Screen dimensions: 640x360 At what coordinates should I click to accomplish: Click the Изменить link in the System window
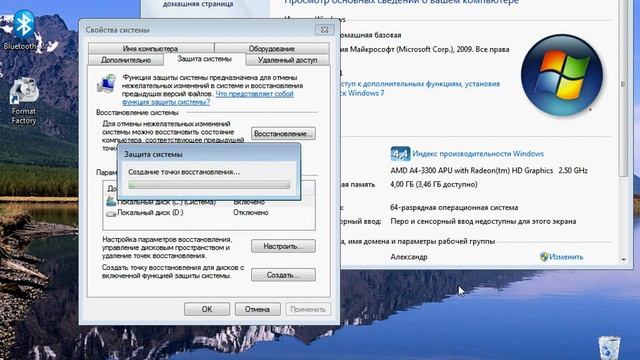pos(566,257)
